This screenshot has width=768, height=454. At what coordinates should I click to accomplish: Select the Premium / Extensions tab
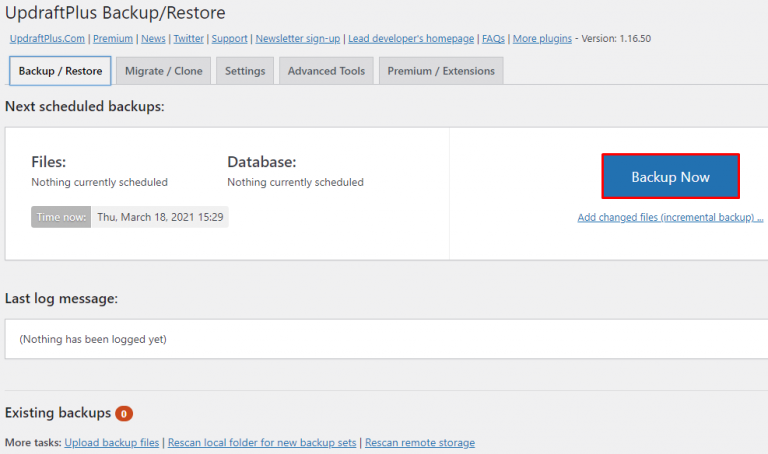coord(441,71)
